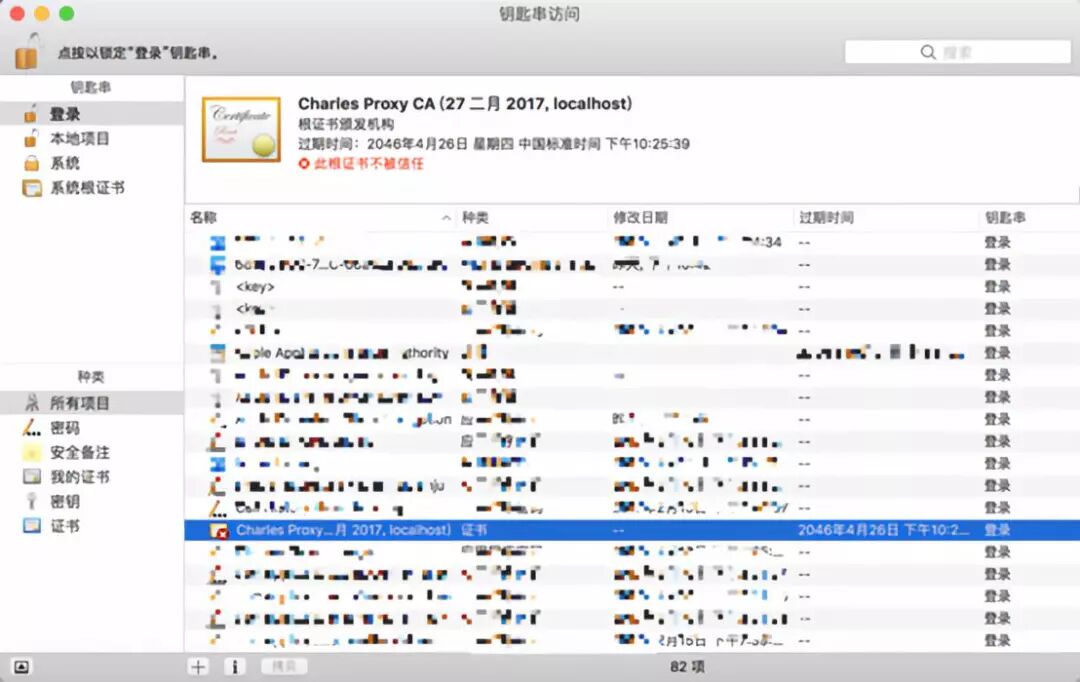Select the Apple Application Authority row
Image resolution: width=1080 pixels, height=682 pixels.
click(632, 353)
